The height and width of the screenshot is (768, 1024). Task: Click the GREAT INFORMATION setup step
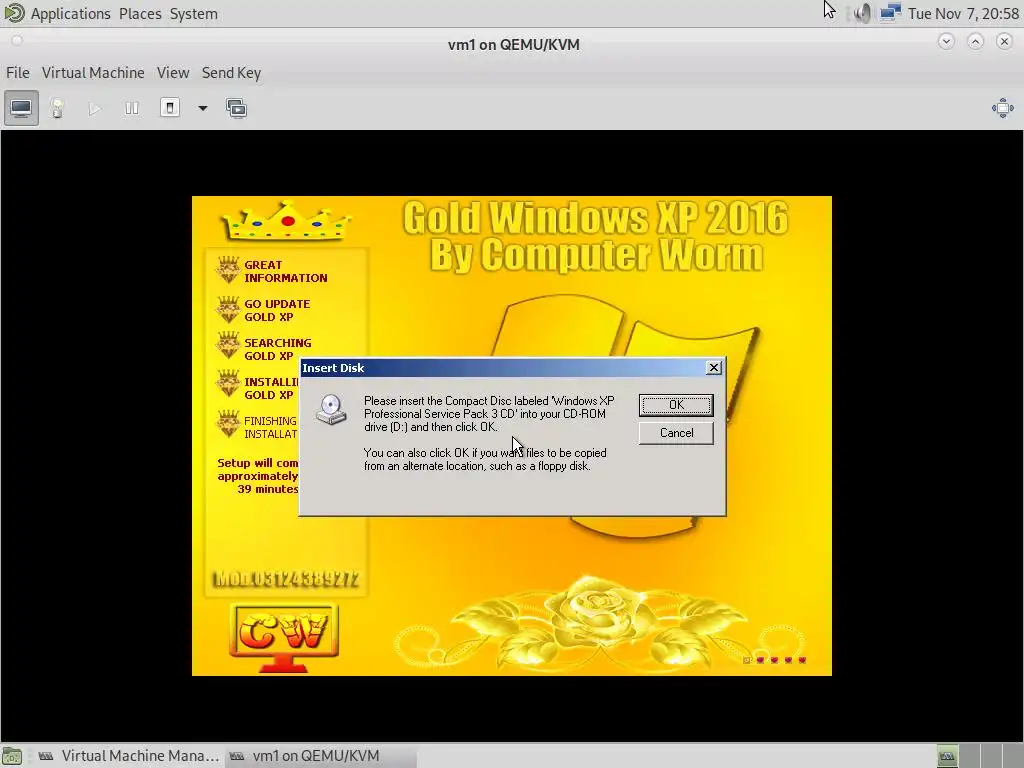(285, 272)
